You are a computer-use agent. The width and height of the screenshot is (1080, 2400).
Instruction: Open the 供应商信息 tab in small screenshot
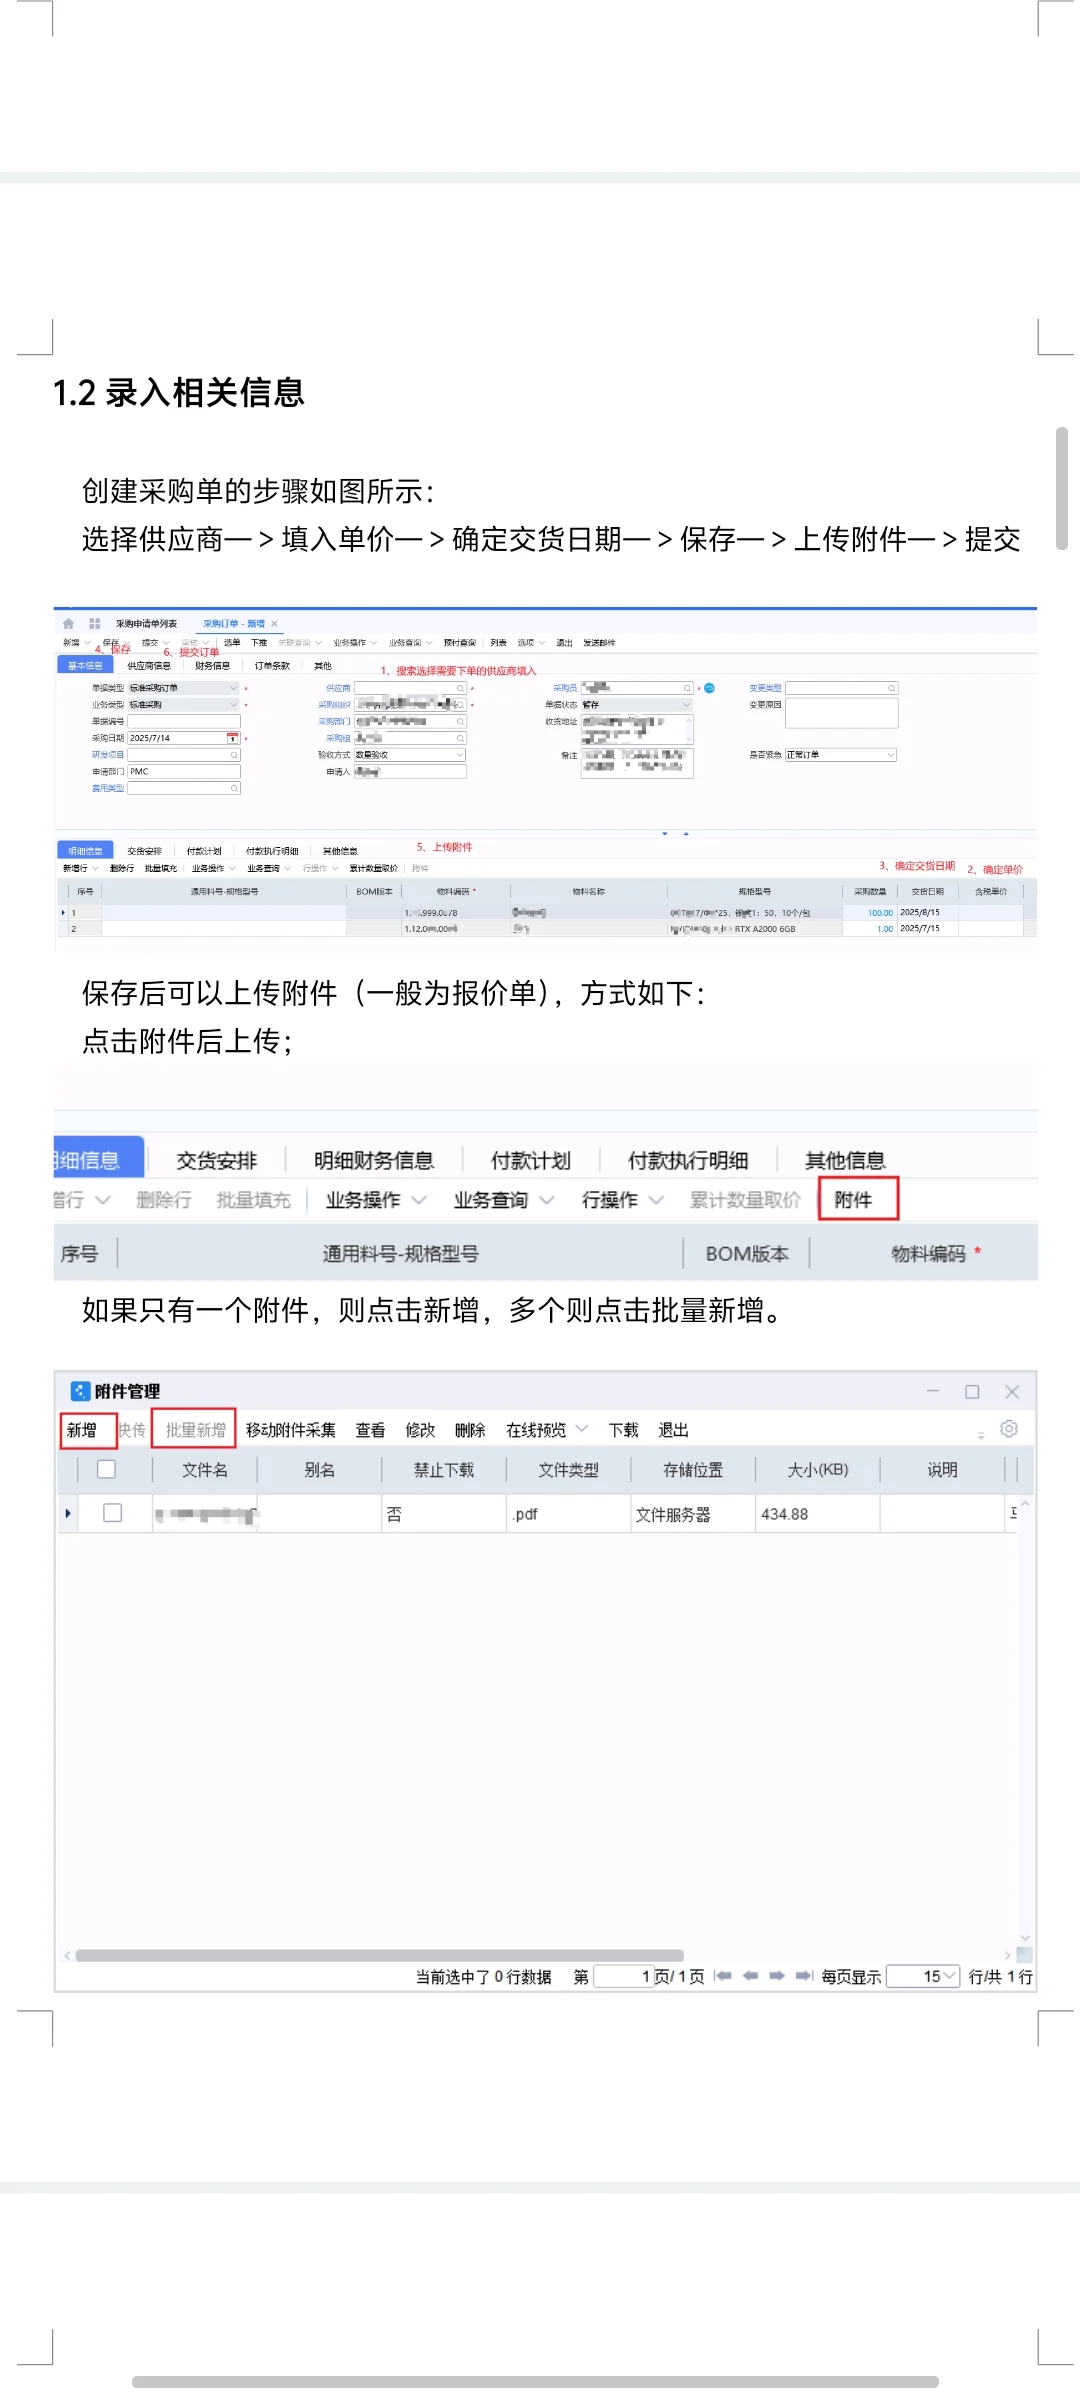pos(149,666)
